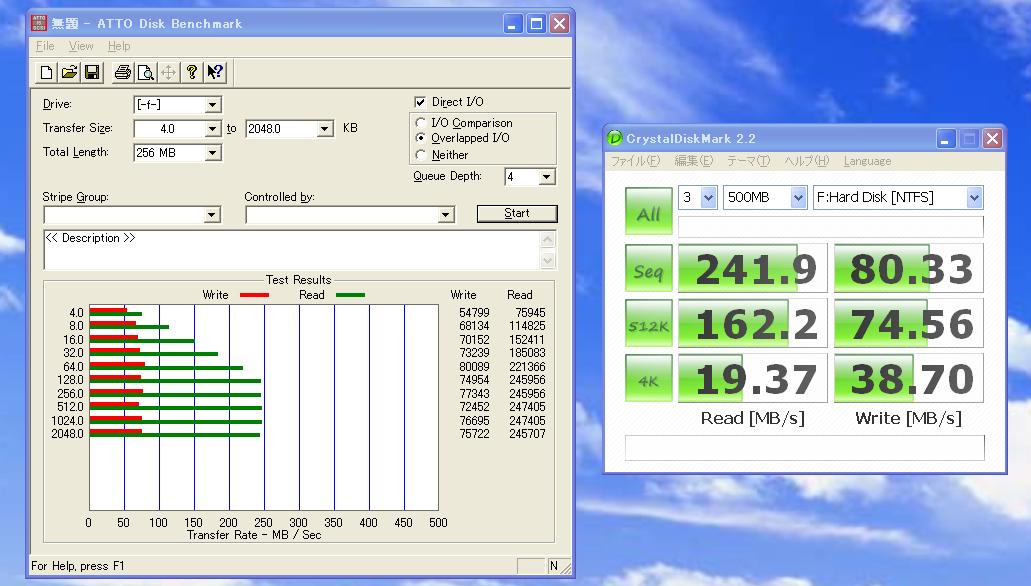Image resolution: width=1031 pixels, height=586 pixels.
Task: Click the 4K test button
Action: (x=649, y=378)
